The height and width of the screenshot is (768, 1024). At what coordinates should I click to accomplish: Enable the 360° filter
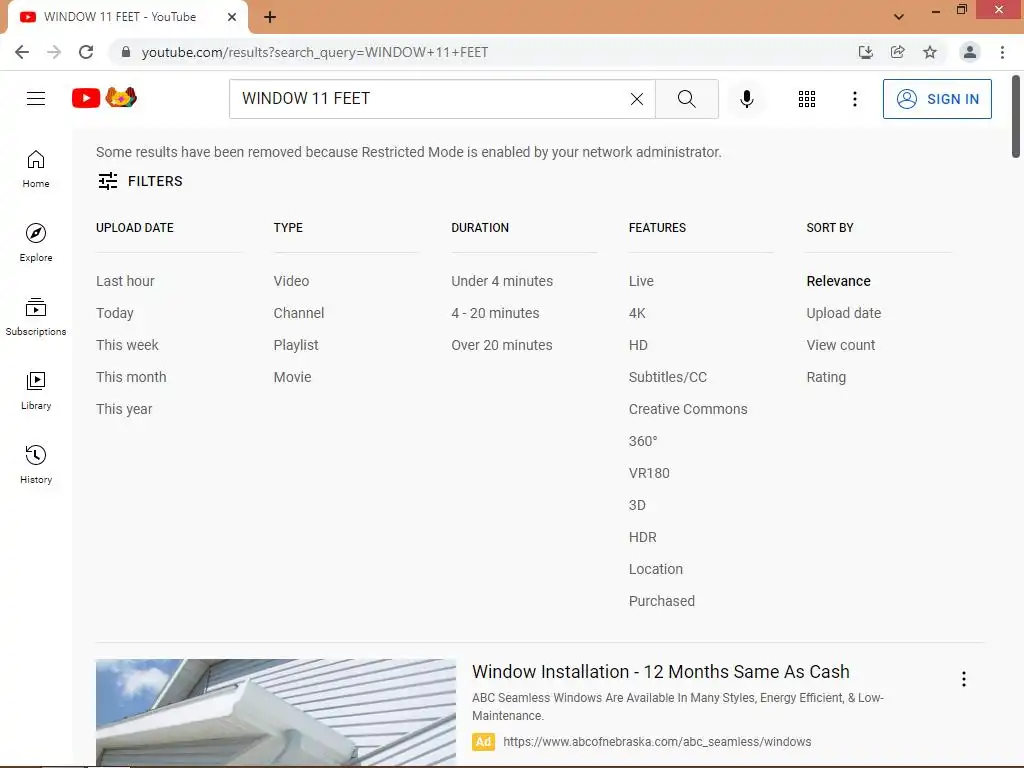click(x=643, y=441)
